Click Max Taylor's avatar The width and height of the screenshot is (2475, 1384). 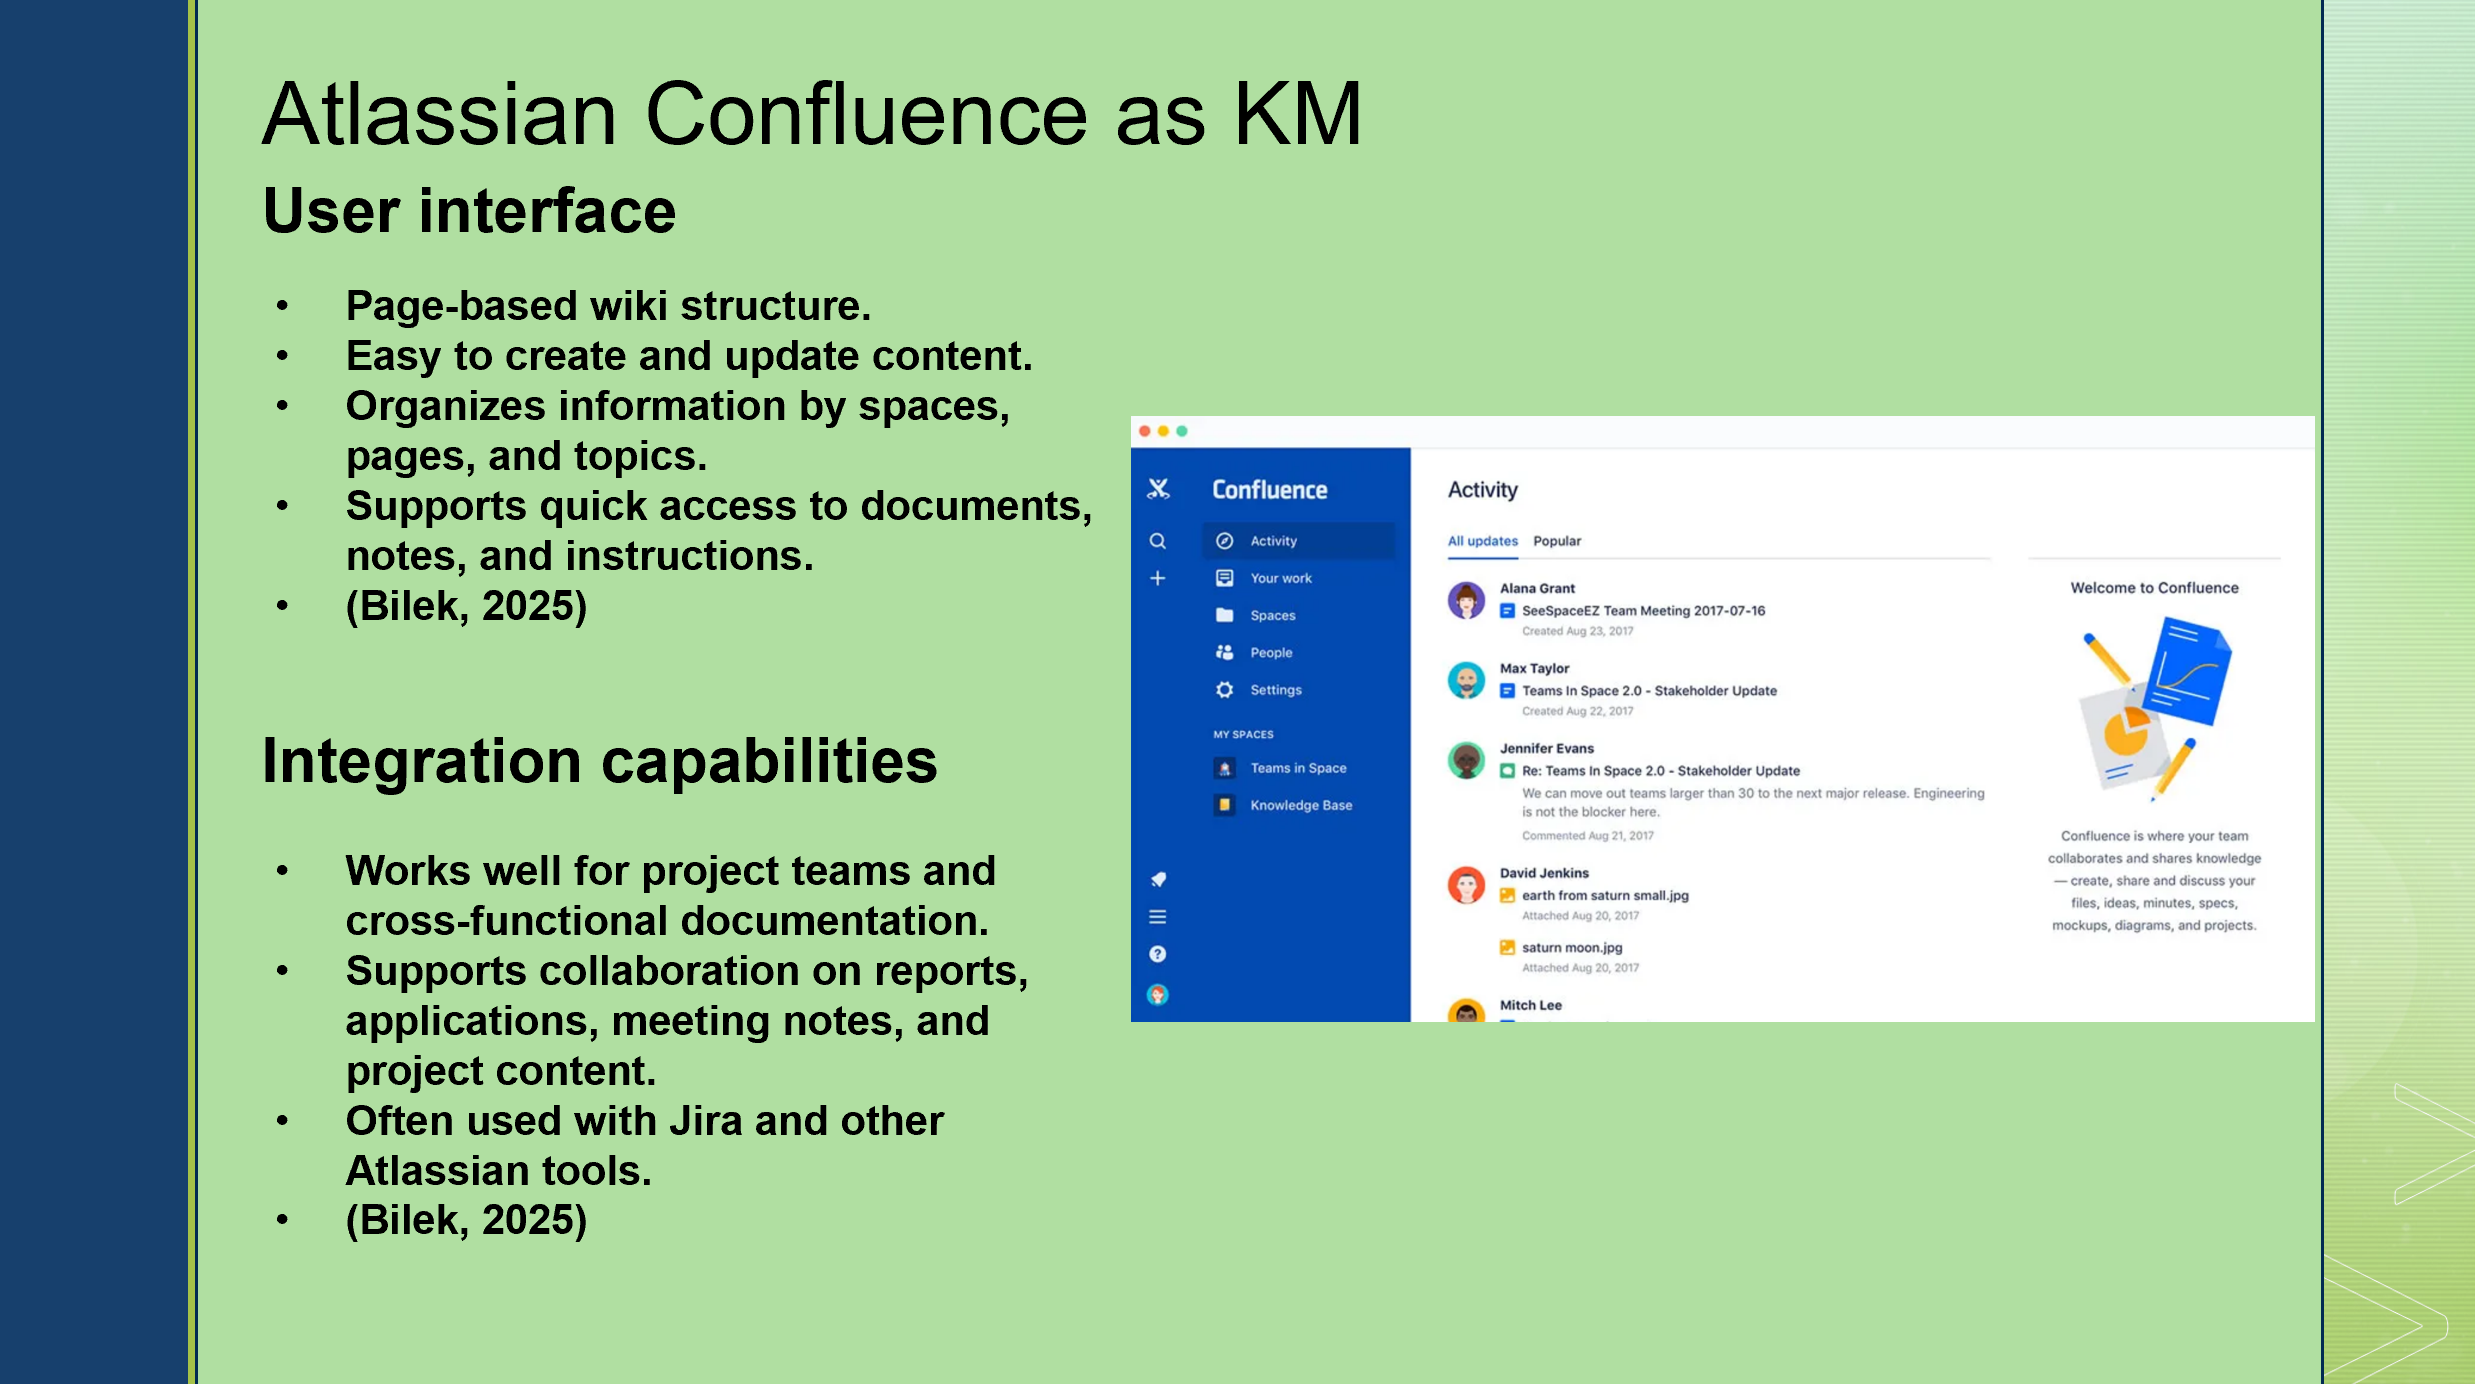click(x=1466, y=680)
